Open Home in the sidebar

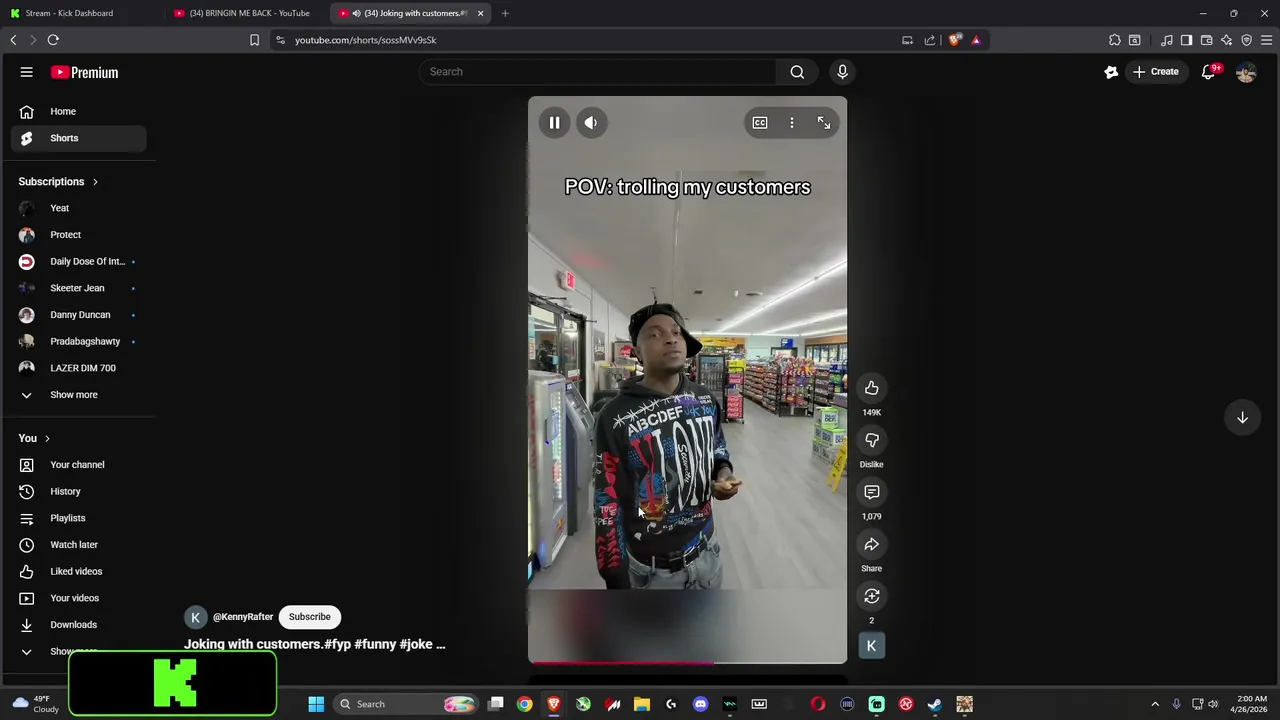(79, 112)
